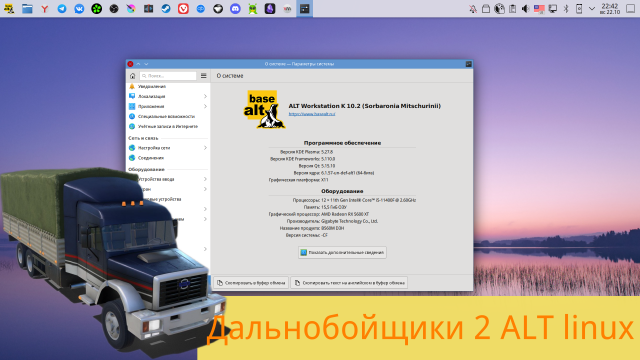Expand the Локализация chevron arrow
640x360 pixels.
(x=205, y=96)
